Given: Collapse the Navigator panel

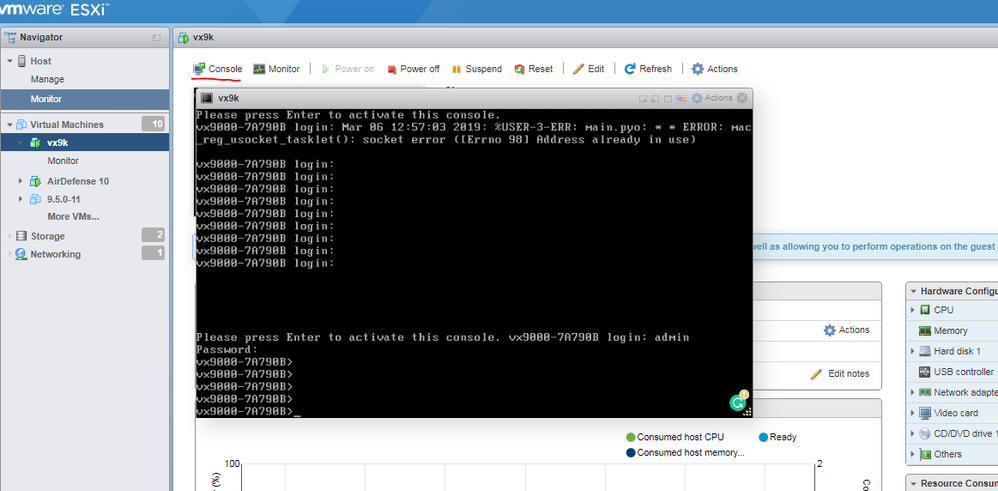Looking at the screenshot, I should tap(157, 38).
